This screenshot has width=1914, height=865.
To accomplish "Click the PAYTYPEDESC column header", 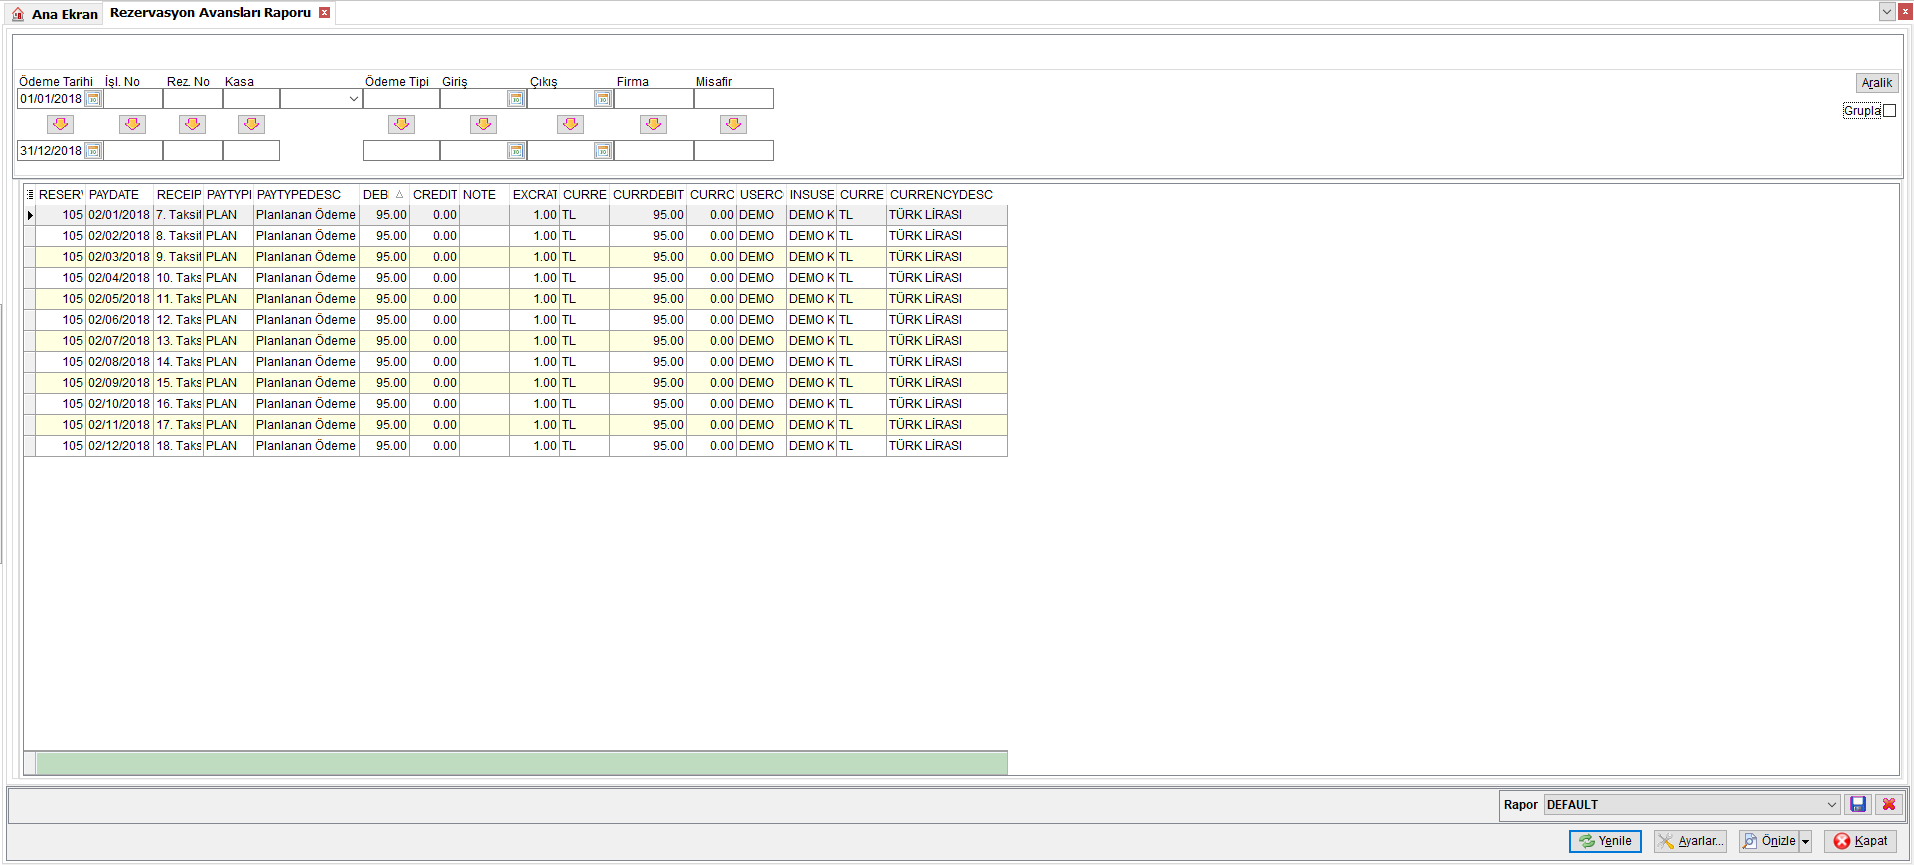I will click(306, 195).
